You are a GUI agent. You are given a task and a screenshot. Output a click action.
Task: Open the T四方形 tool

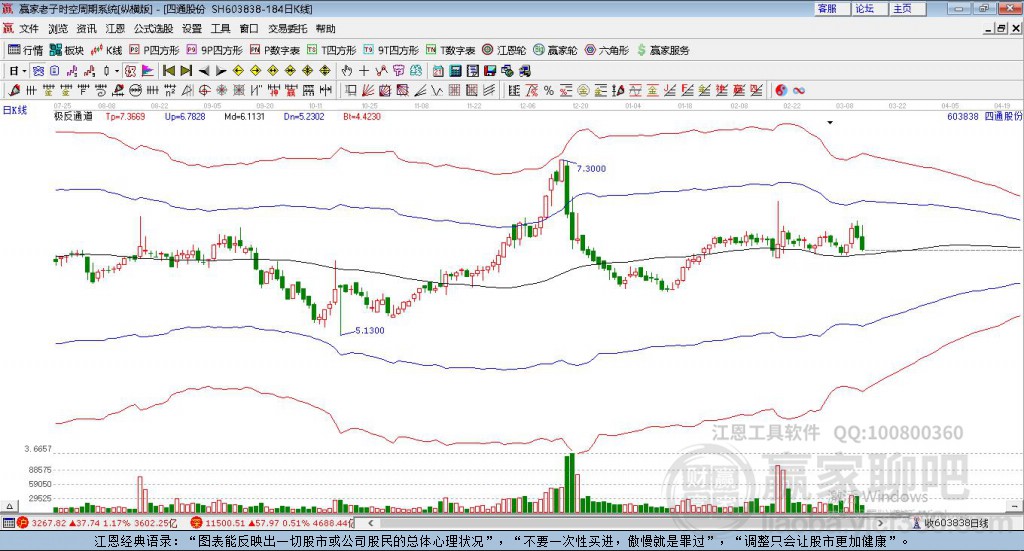point(332,50)
